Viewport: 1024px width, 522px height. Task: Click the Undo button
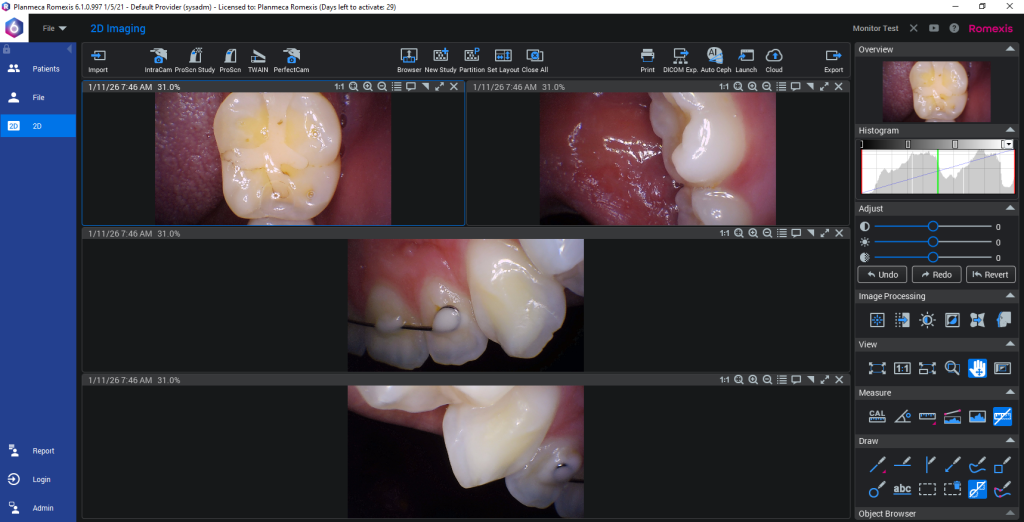881,274
